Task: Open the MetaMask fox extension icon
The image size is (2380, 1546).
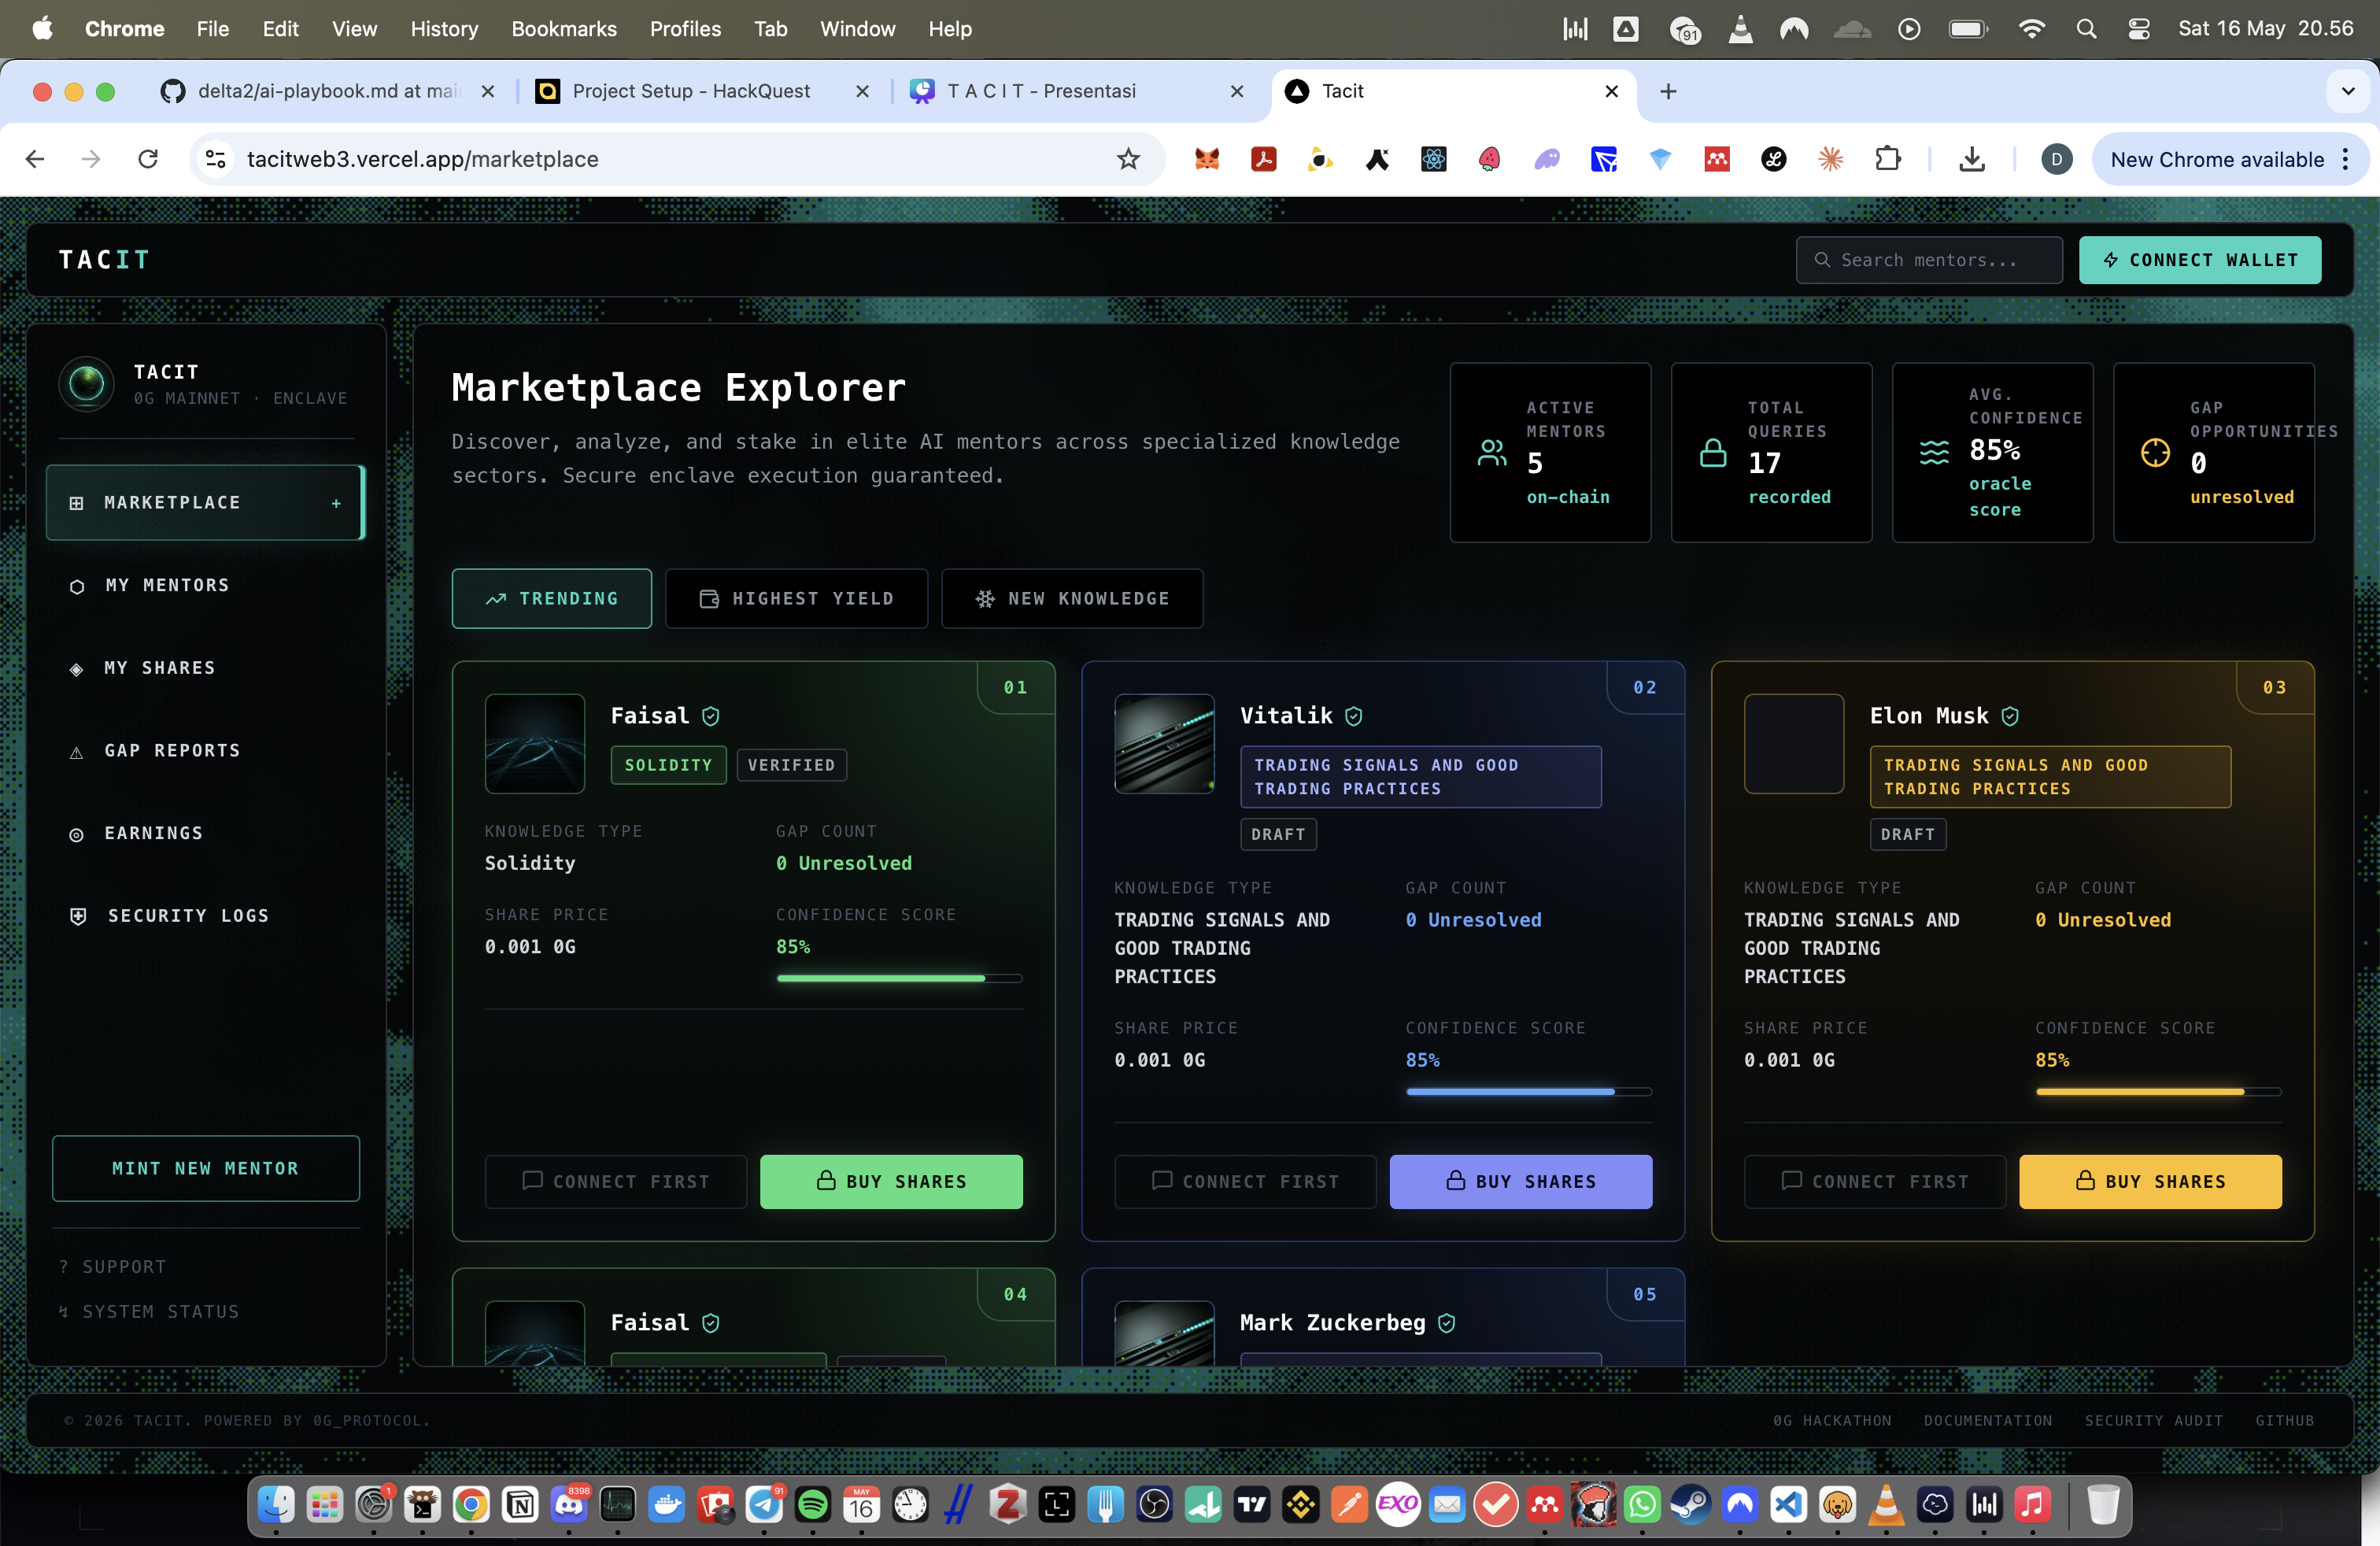Action: coord(1207,159)
